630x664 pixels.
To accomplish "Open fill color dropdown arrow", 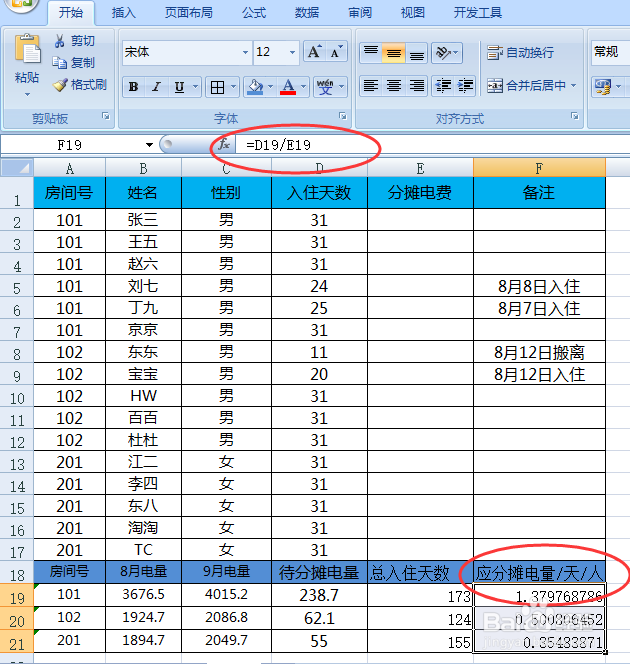I will (x=271, y=87).
